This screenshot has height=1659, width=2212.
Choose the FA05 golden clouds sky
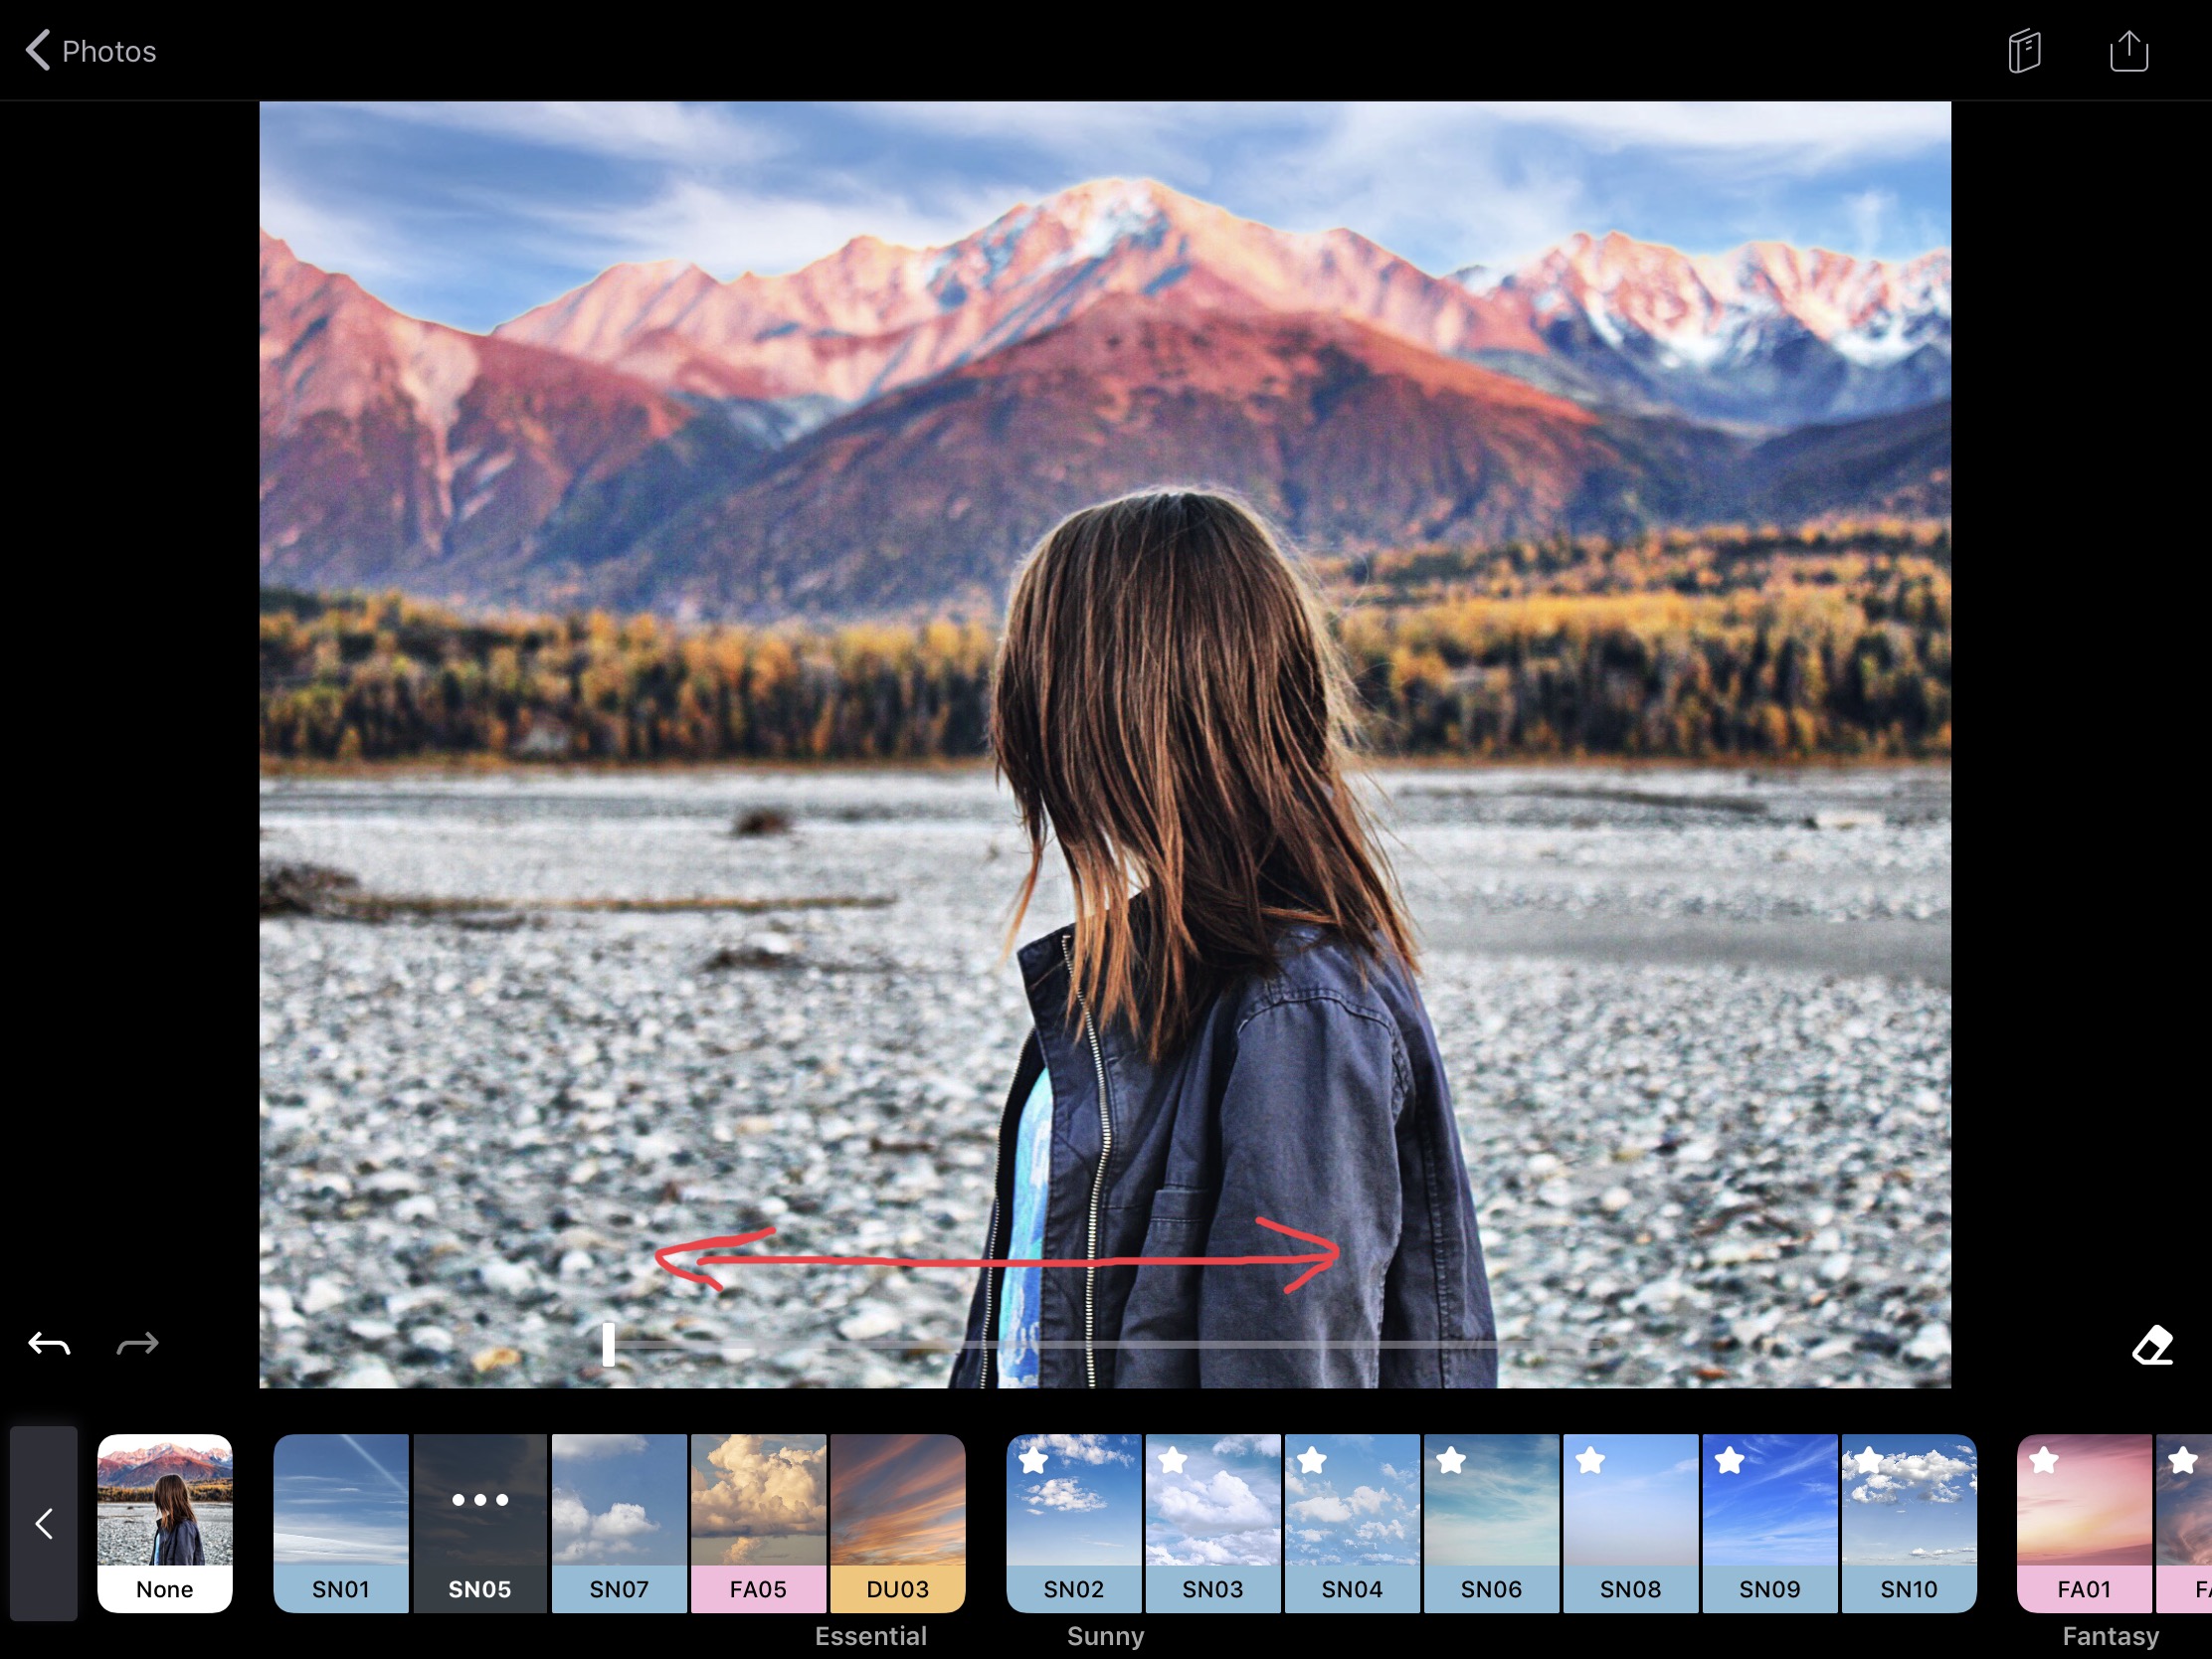click(x=758, y=1522)
